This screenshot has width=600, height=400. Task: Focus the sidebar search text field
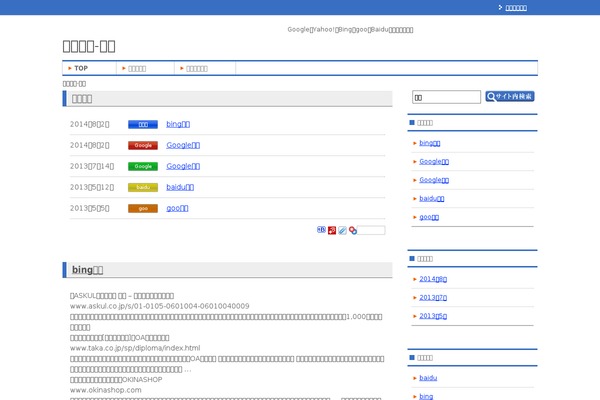point(446,97)
